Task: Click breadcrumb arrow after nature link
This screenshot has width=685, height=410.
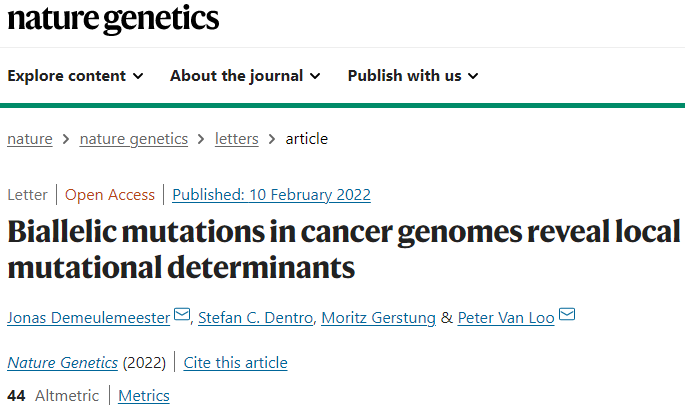Action: pos(66,139)
